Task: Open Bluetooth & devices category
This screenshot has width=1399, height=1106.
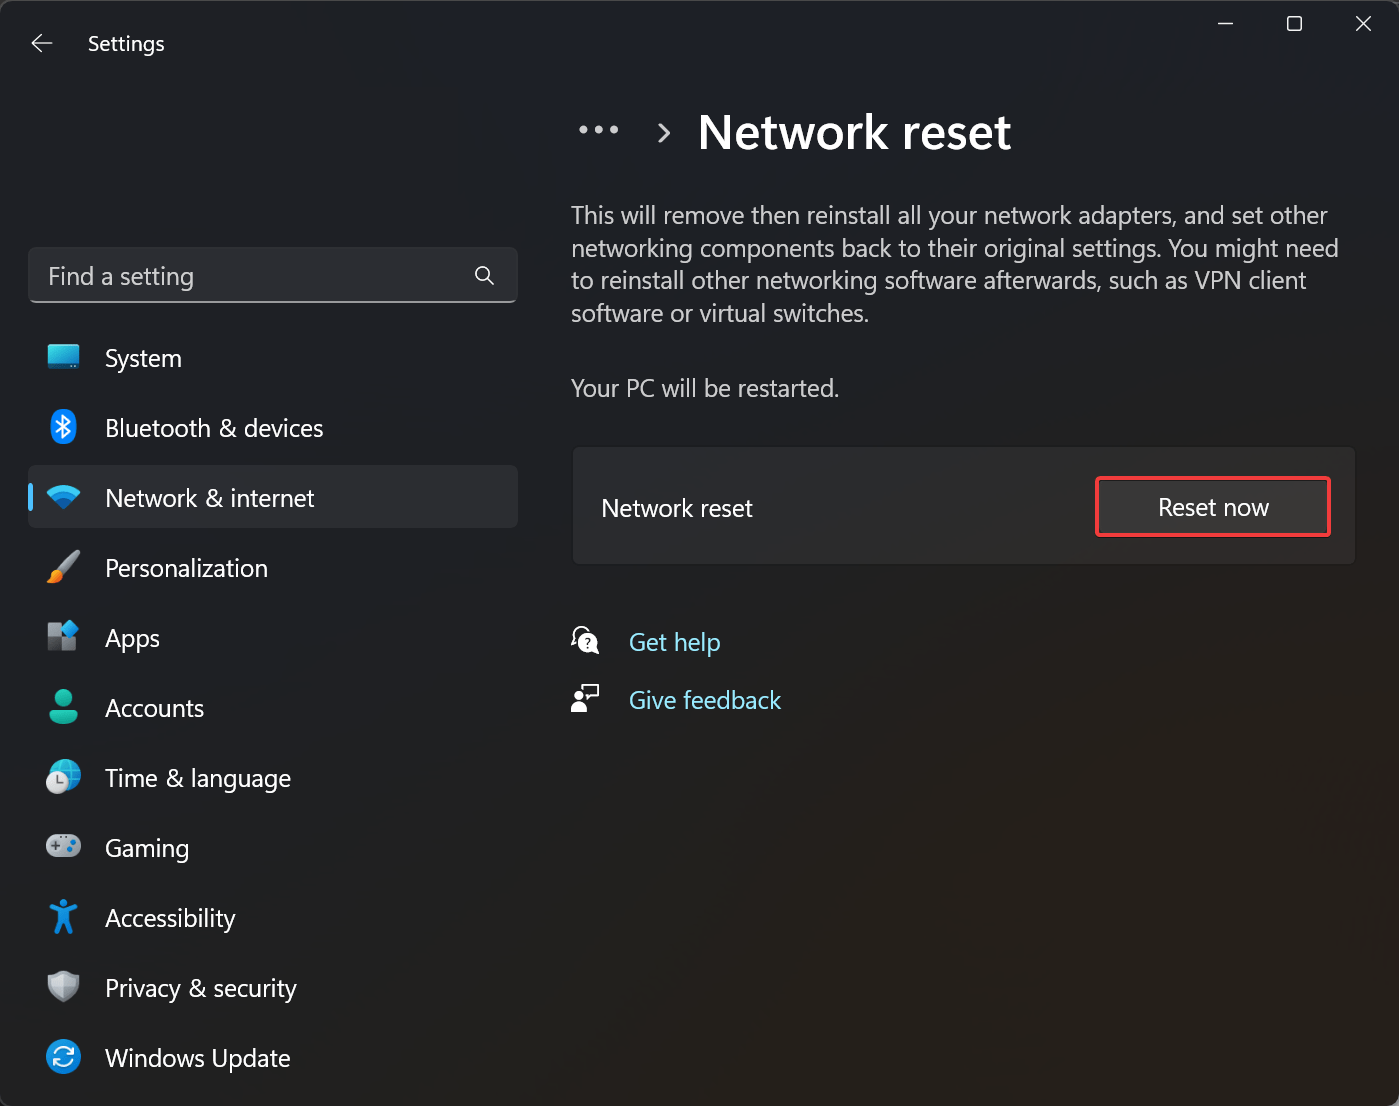Action: (x=214, y=428)
